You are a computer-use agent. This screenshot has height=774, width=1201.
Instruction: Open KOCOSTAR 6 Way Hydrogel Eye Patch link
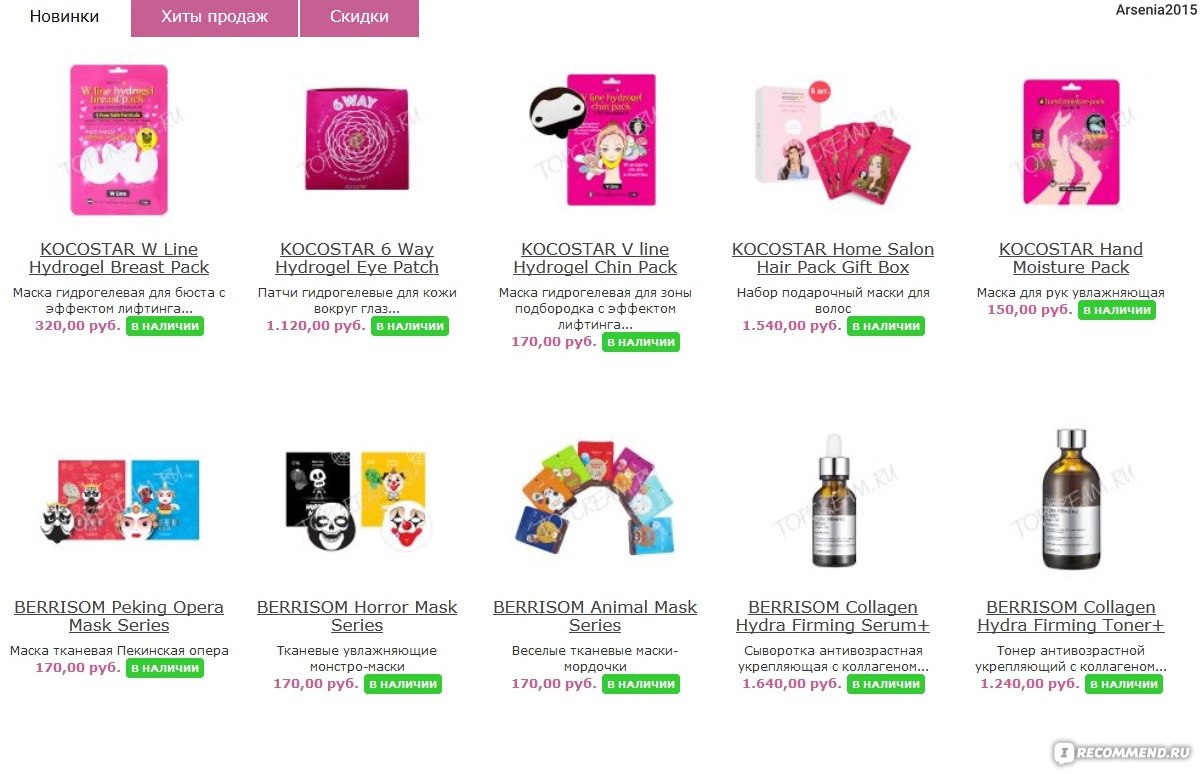point(357,258)
